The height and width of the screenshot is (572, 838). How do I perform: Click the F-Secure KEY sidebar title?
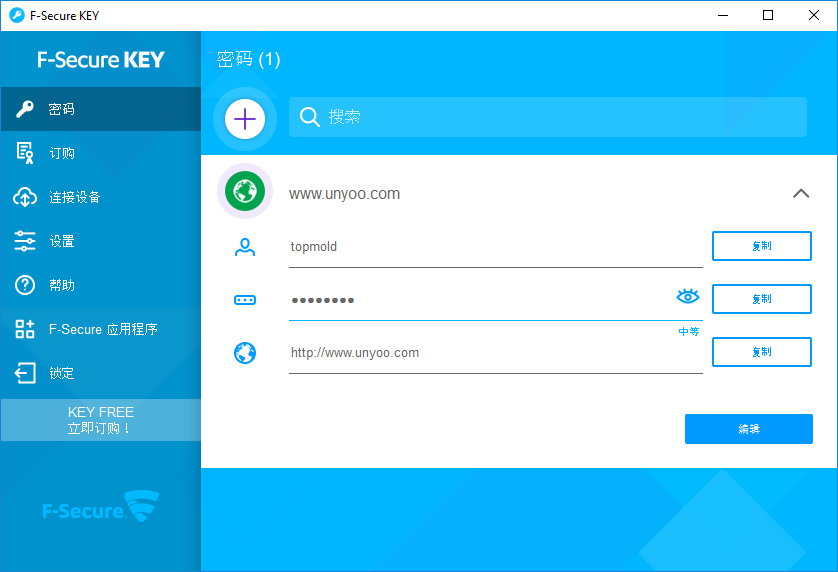point(100,59)
